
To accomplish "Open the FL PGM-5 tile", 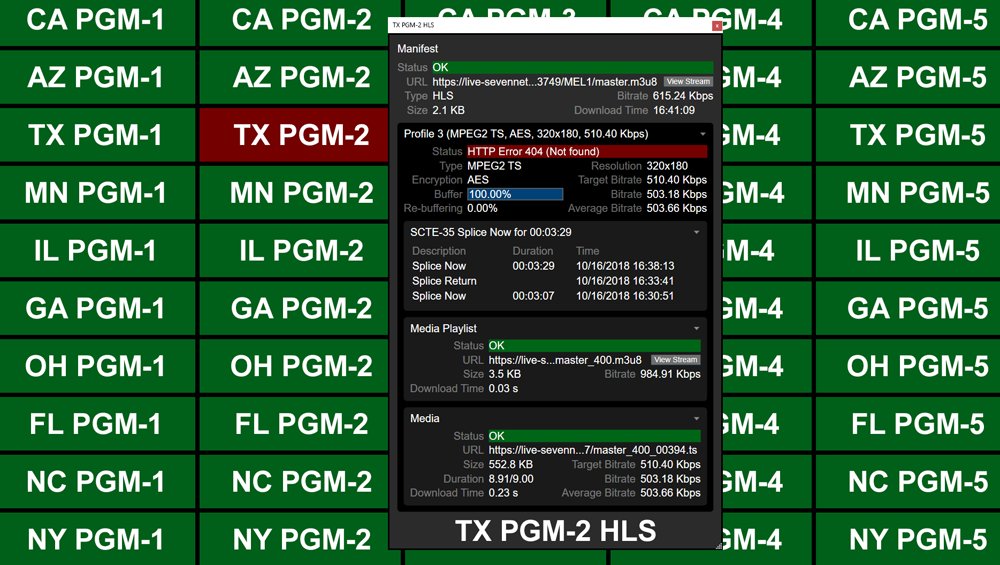I will tap(908, 424).
